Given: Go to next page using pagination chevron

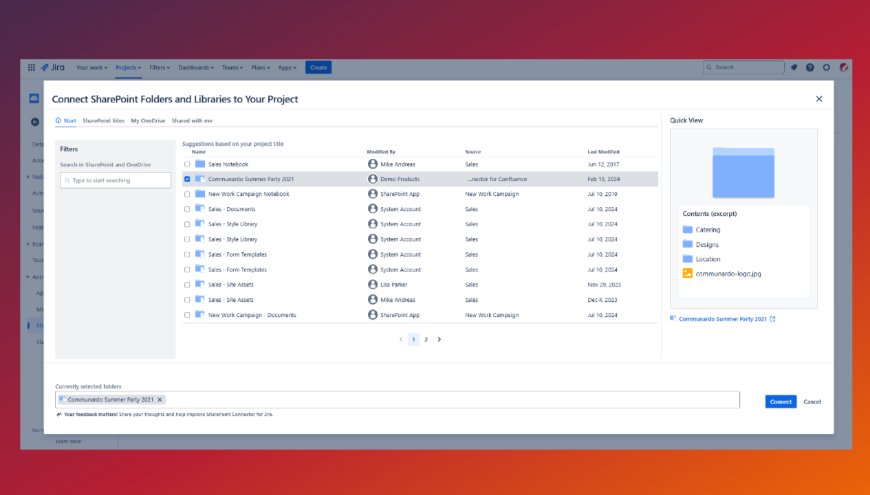Looking at the screenshot, I should point(439,339).
